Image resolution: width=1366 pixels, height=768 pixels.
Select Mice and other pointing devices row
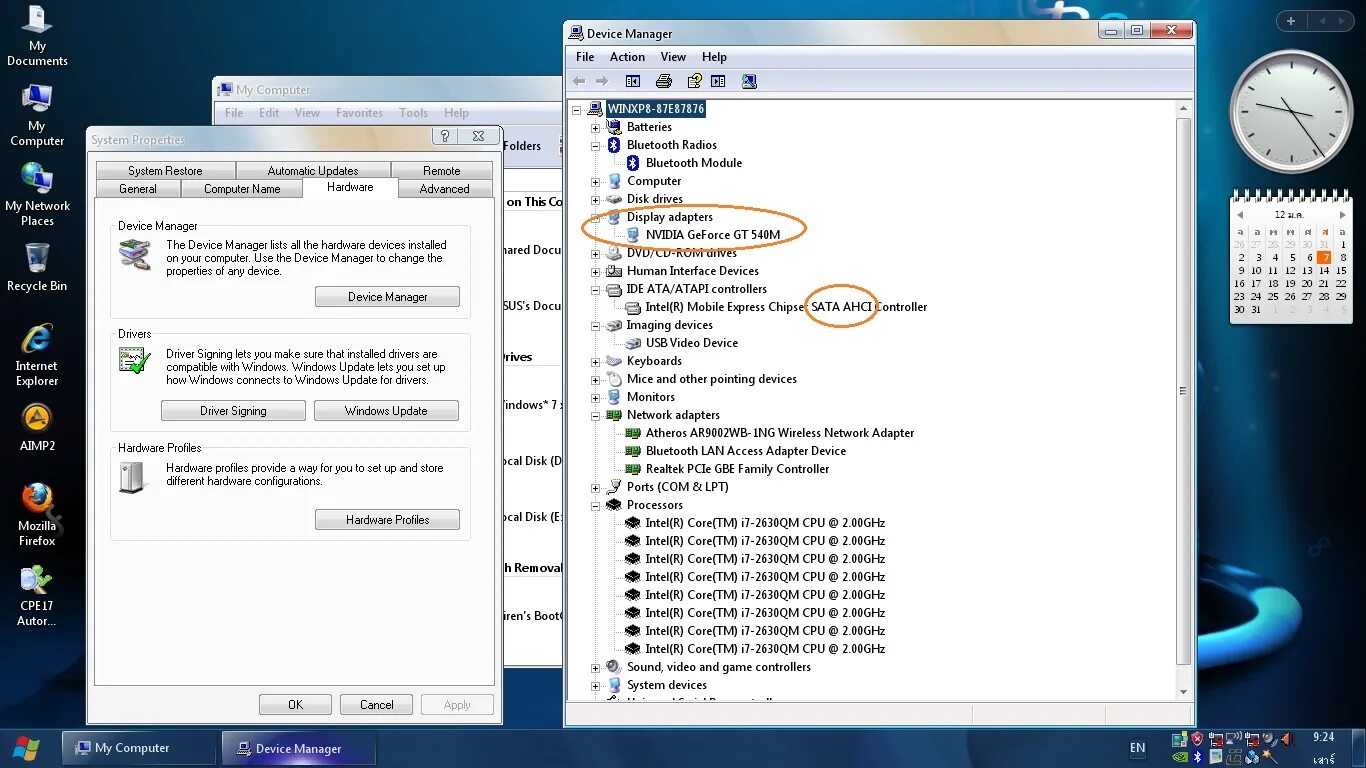(712, 379)
